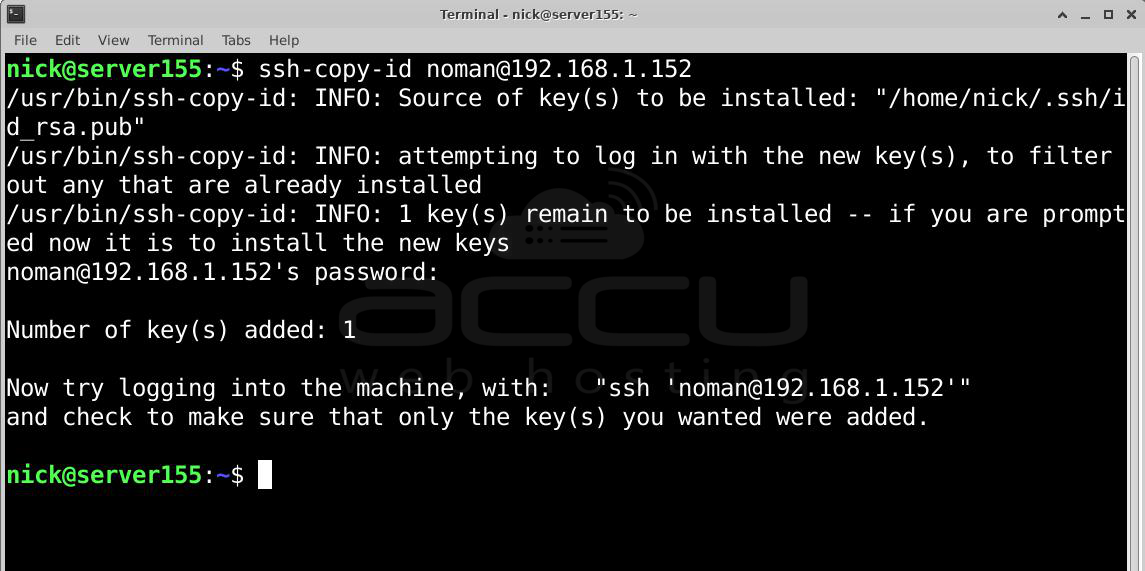Open the Tabs menu
This screenshot has height=571, width=1145.
236,40
